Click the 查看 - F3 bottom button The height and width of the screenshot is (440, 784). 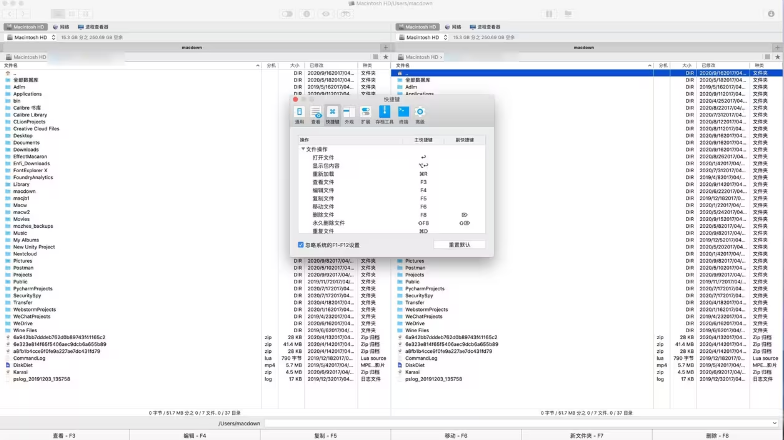pyautogui.click(x=64, y=436)
